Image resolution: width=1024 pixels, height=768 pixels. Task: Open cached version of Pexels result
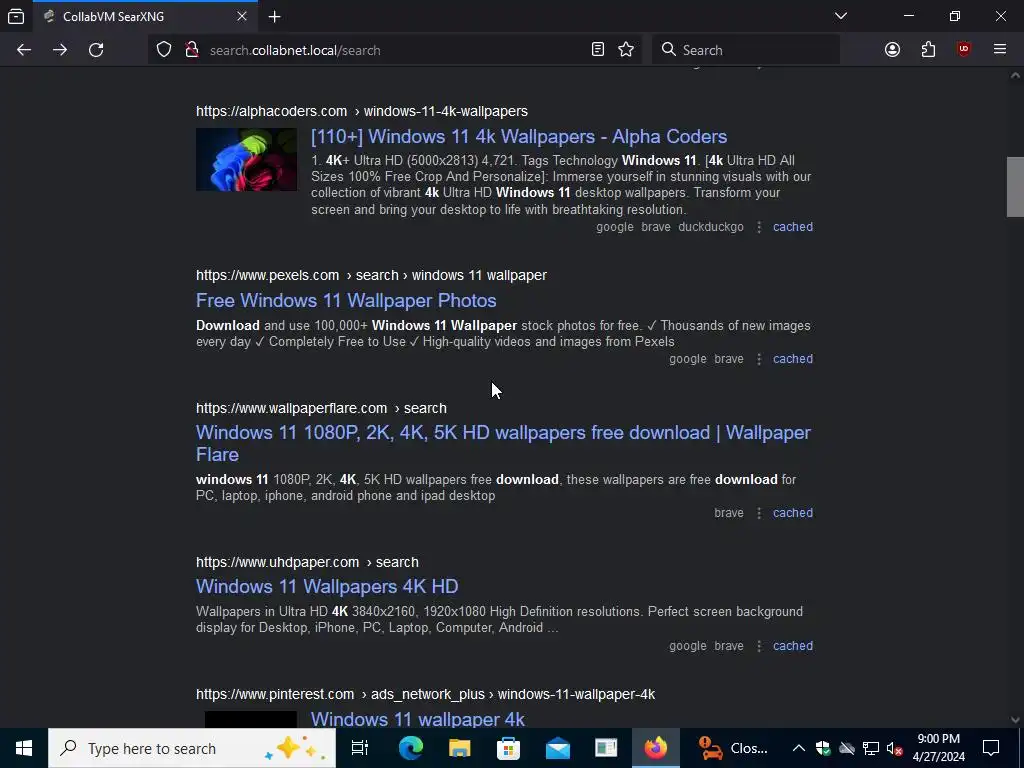pyautogui.click(x=793, y=359)
